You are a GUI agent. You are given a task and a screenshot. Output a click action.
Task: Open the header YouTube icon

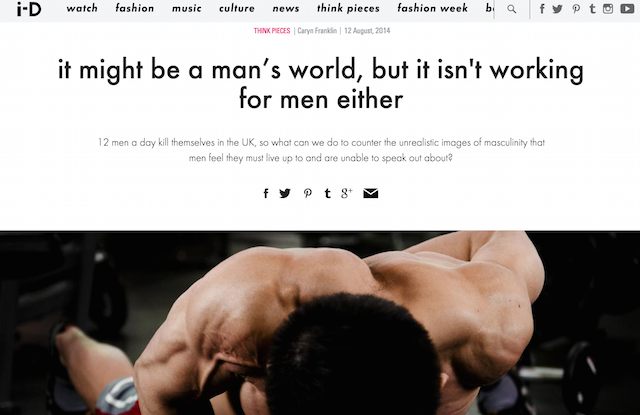click(x=627, y=9)
